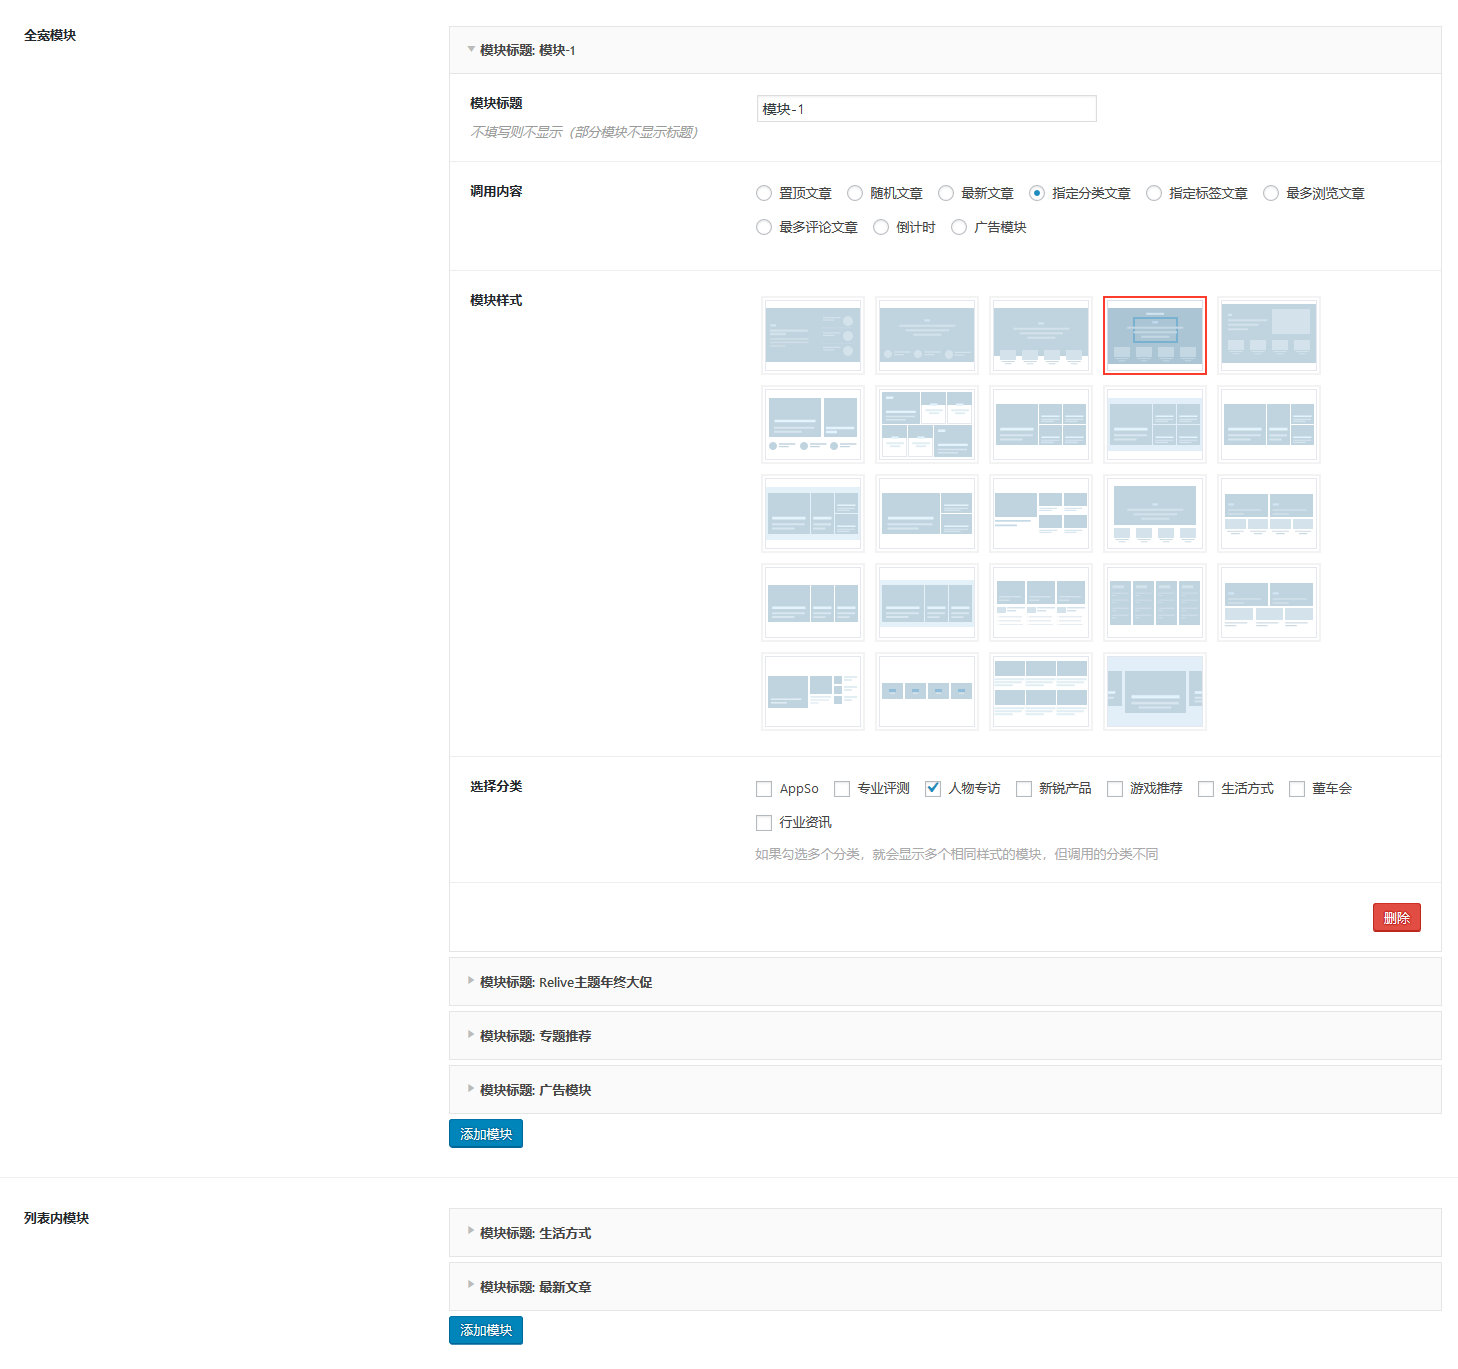This screenshot has width=1458, height=1369.
Task: Select 最多浏览文章 radio button
Action: (1271, 194)
